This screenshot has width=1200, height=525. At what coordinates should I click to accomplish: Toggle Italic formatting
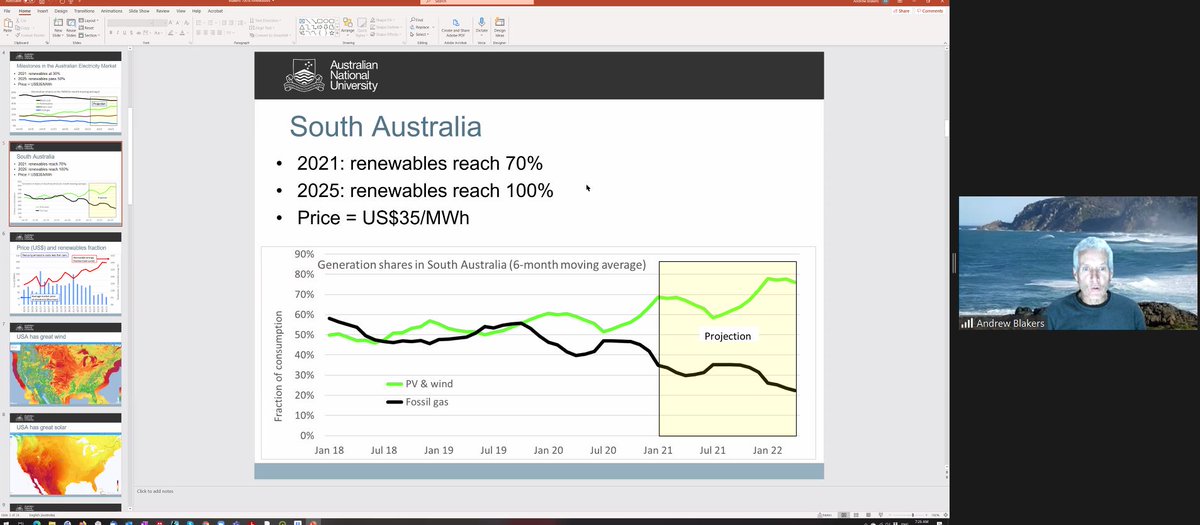(x=117, y=32)
